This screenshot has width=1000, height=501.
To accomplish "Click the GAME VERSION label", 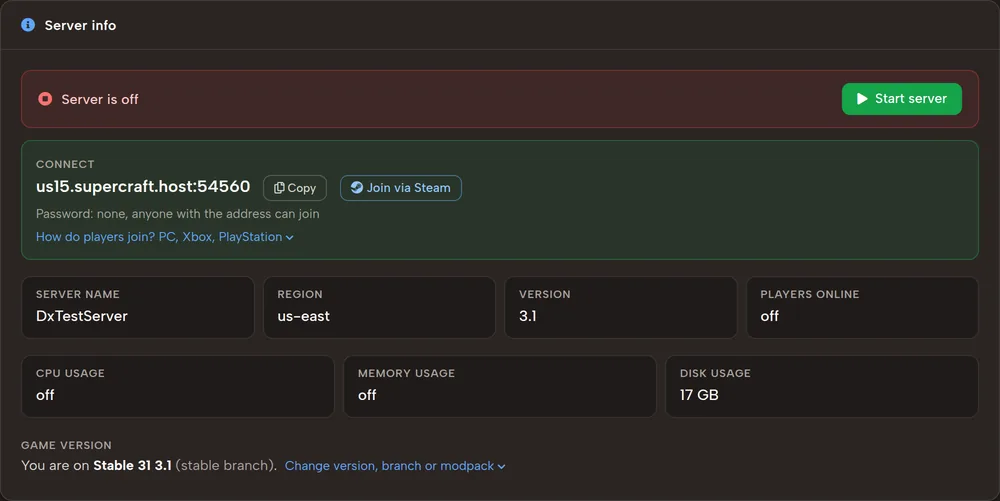I will click(x=66, y=445).
